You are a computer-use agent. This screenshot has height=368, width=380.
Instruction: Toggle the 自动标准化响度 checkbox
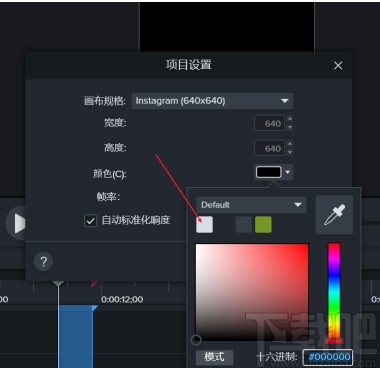pyautogui.click(x=90, y=221)
